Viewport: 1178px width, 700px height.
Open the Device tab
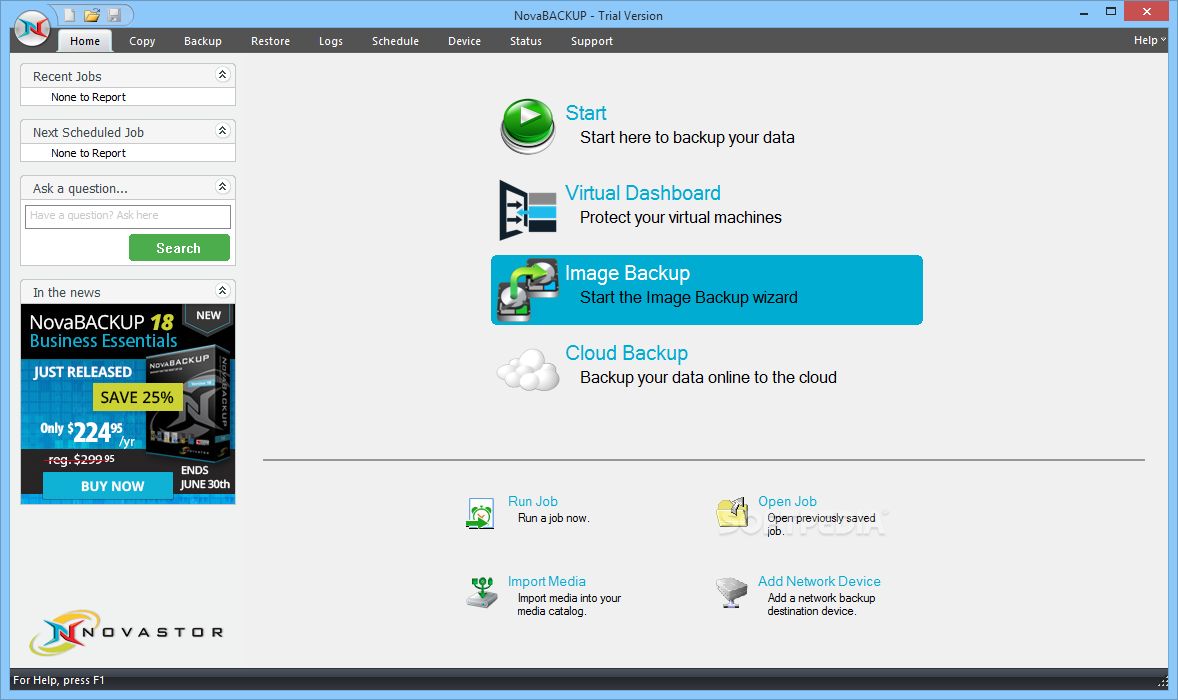point(464,41)
